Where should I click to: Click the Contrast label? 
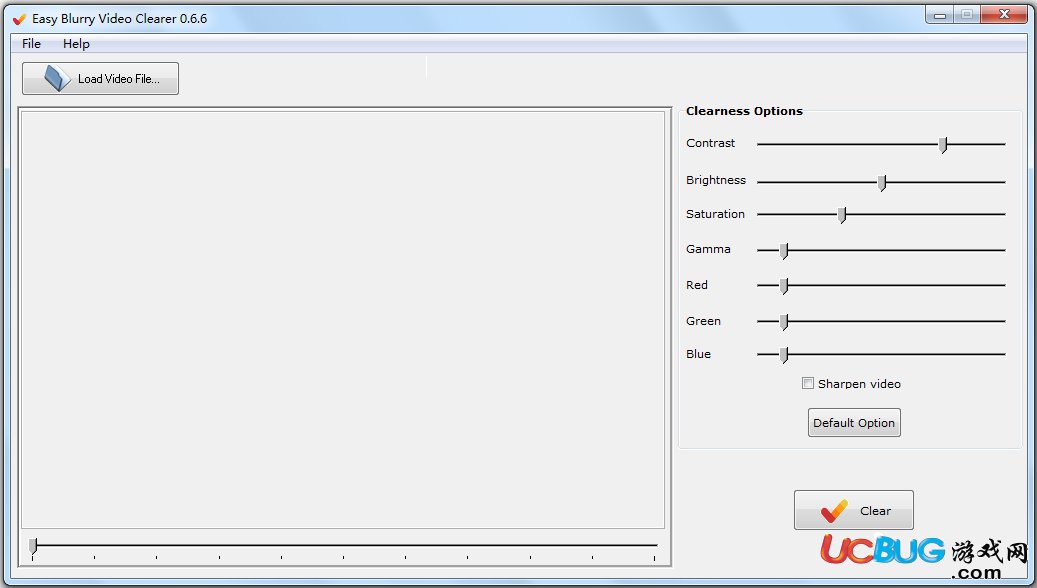[710, 143]
